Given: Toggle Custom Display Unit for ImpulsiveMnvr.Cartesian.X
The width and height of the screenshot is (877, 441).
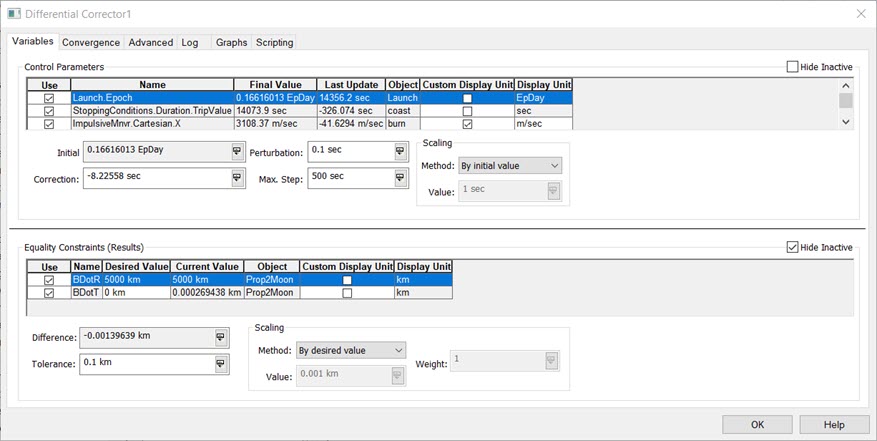Looking at the screenshot, I should (467, 123).
